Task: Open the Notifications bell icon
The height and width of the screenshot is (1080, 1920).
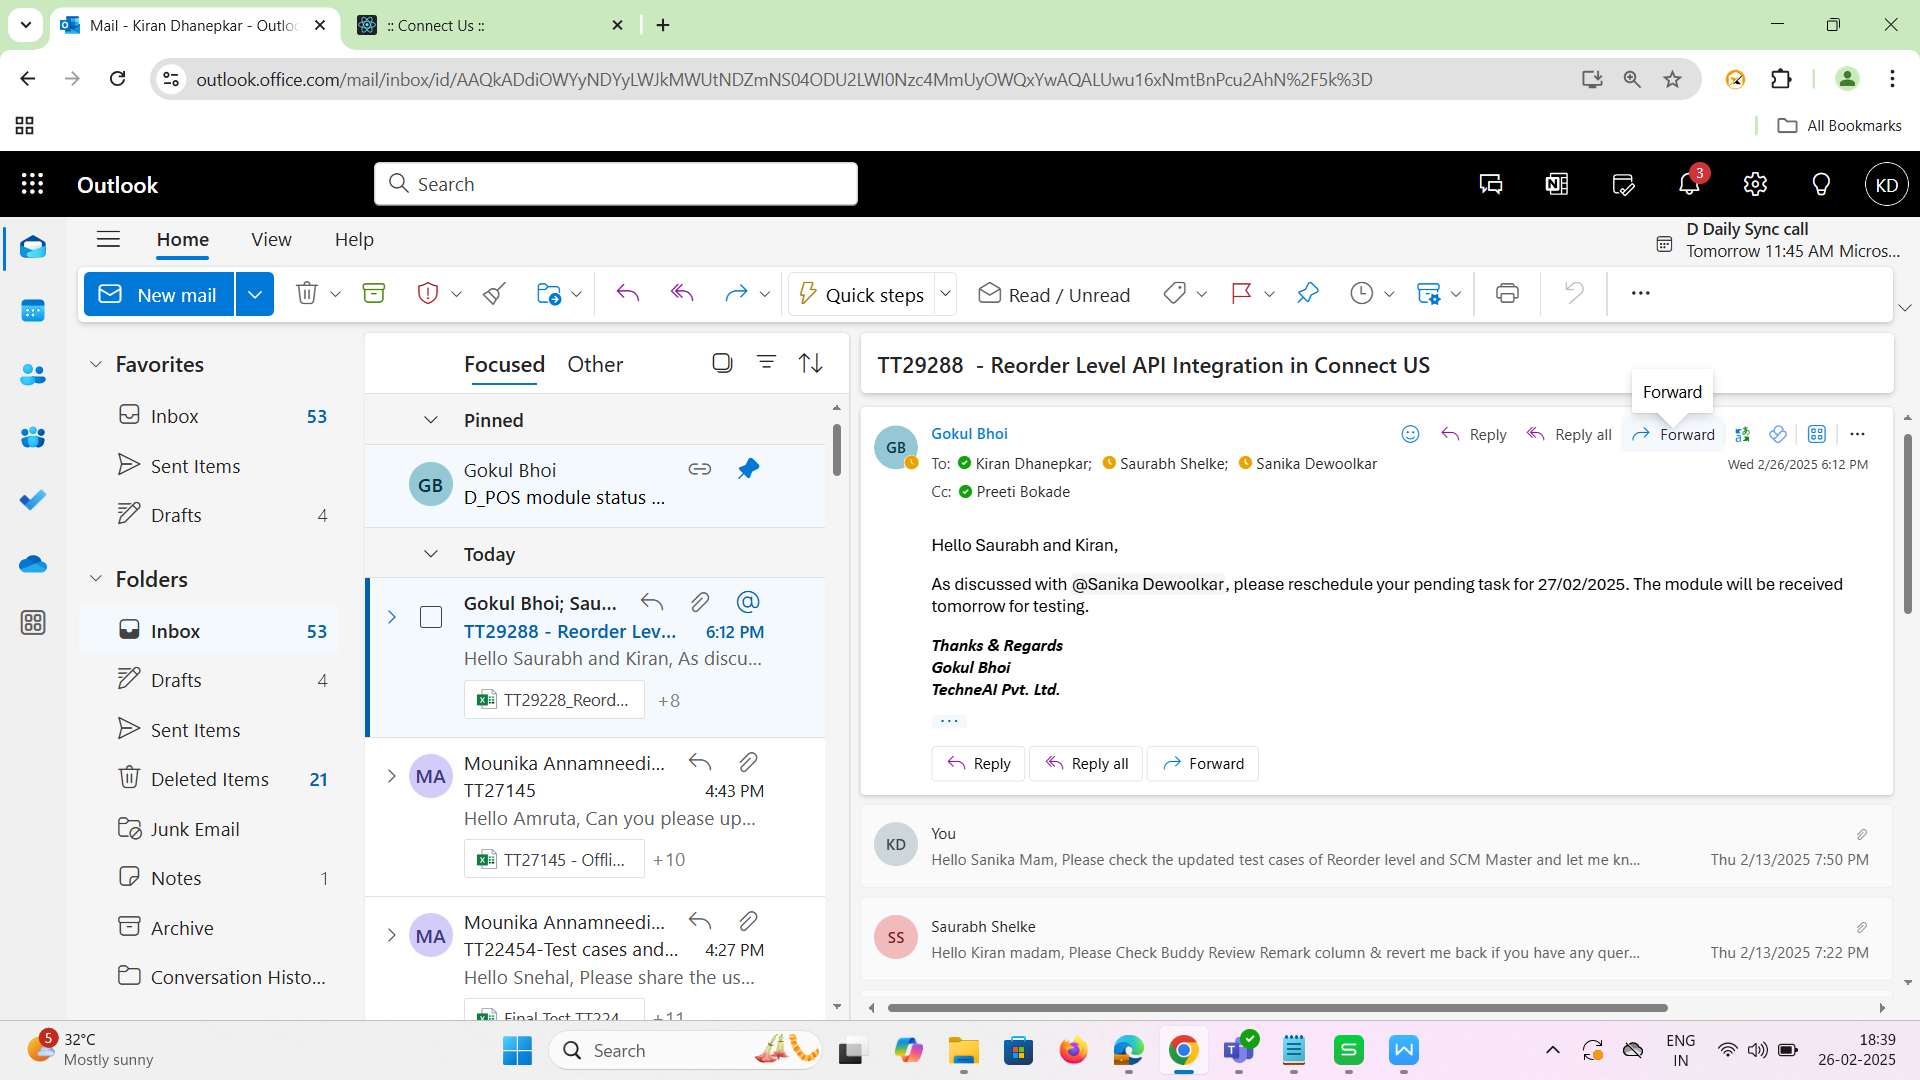Action: 1689,184
